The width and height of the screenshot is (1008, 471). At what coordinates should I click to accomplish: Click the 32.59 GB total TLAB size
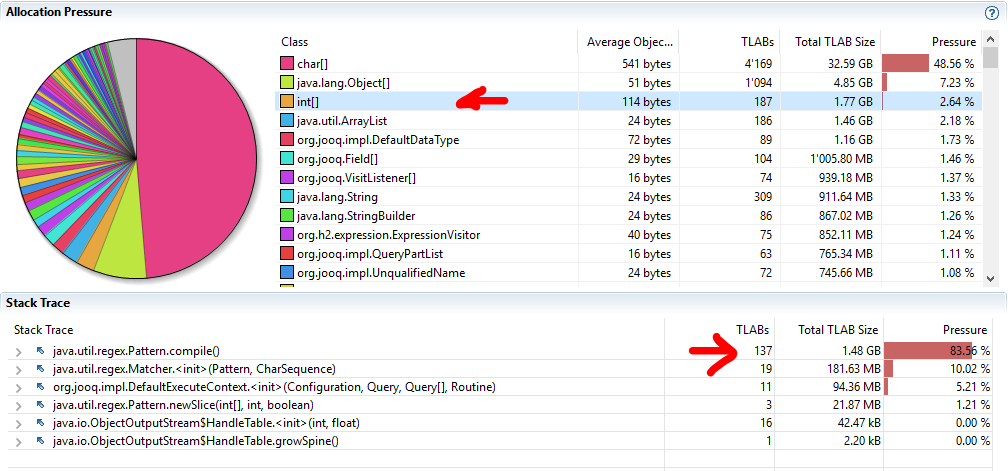[x=850, y=64]
